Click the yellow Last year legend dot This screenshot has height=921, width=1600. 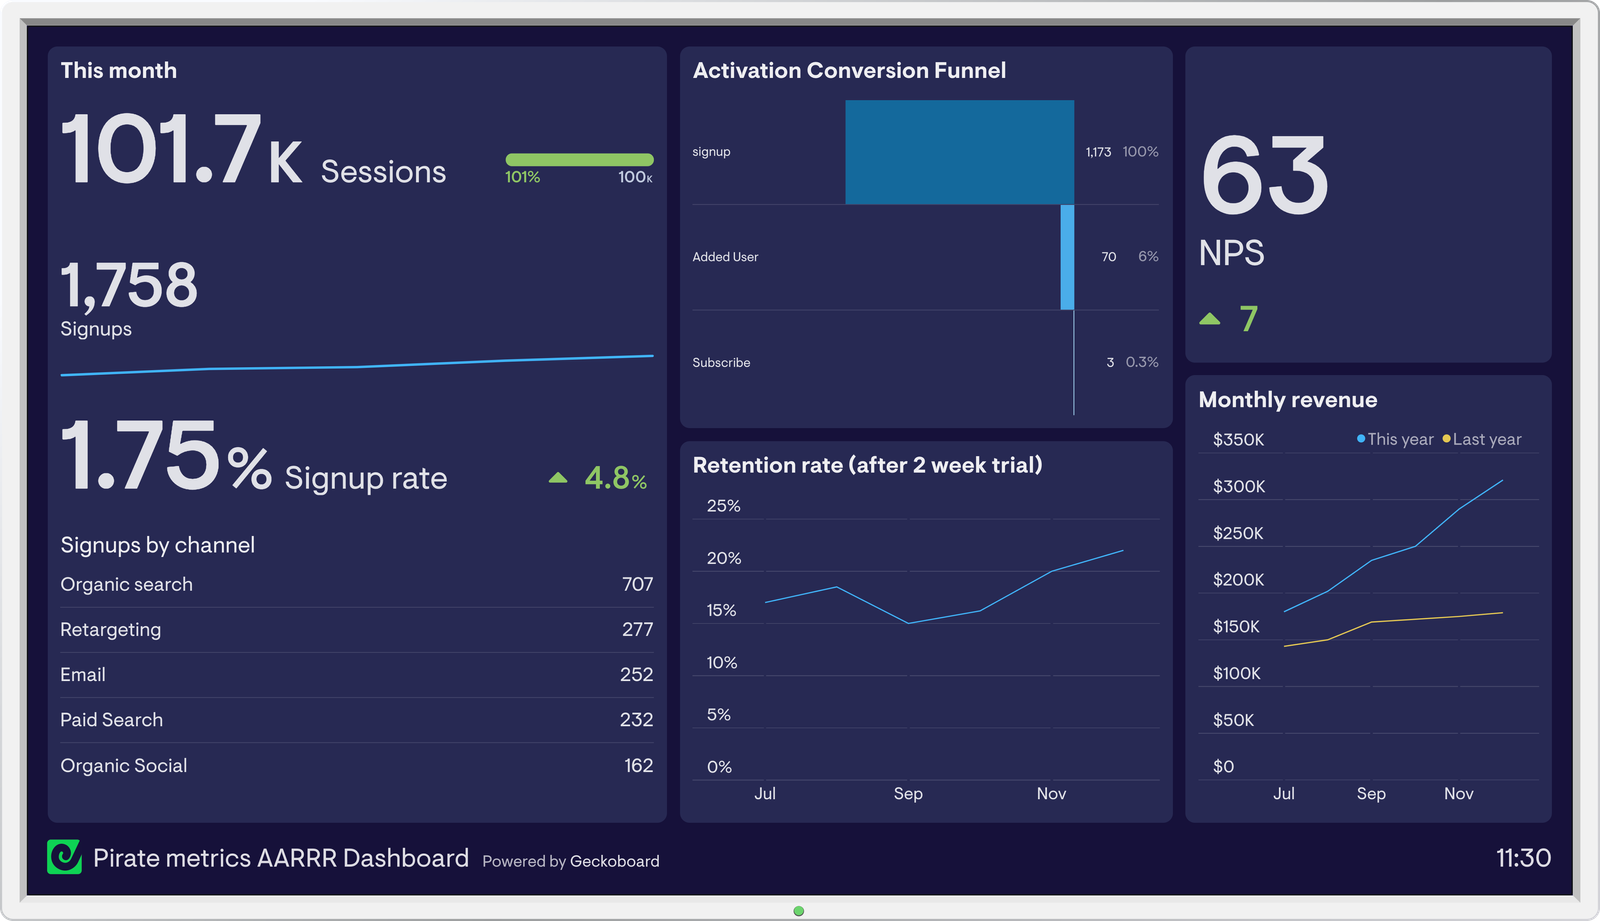(1445, 438)
